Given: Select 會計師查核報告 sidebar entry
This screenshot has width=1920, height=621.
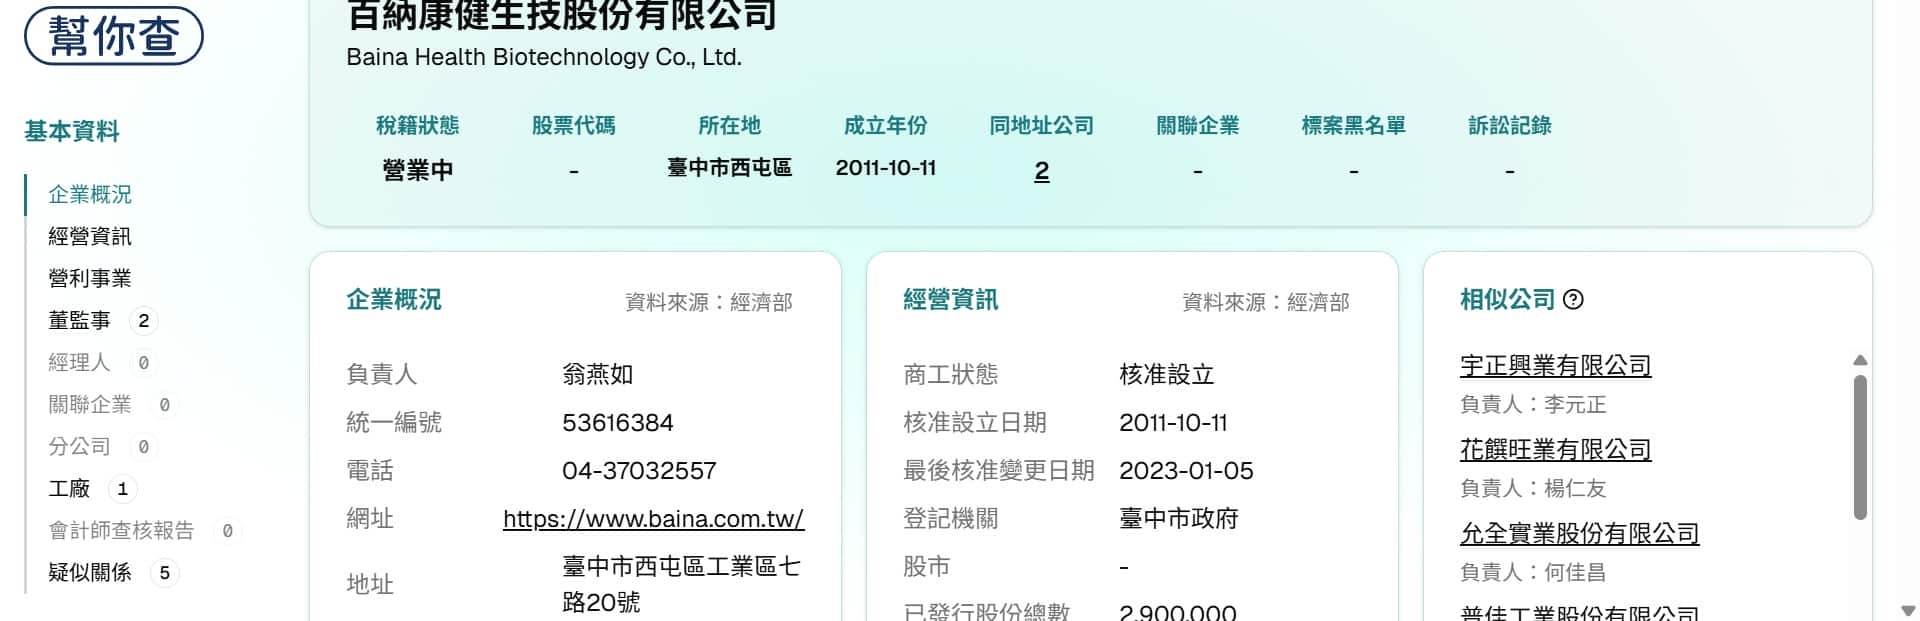Looking at the screenshot, I should [121, 530].
